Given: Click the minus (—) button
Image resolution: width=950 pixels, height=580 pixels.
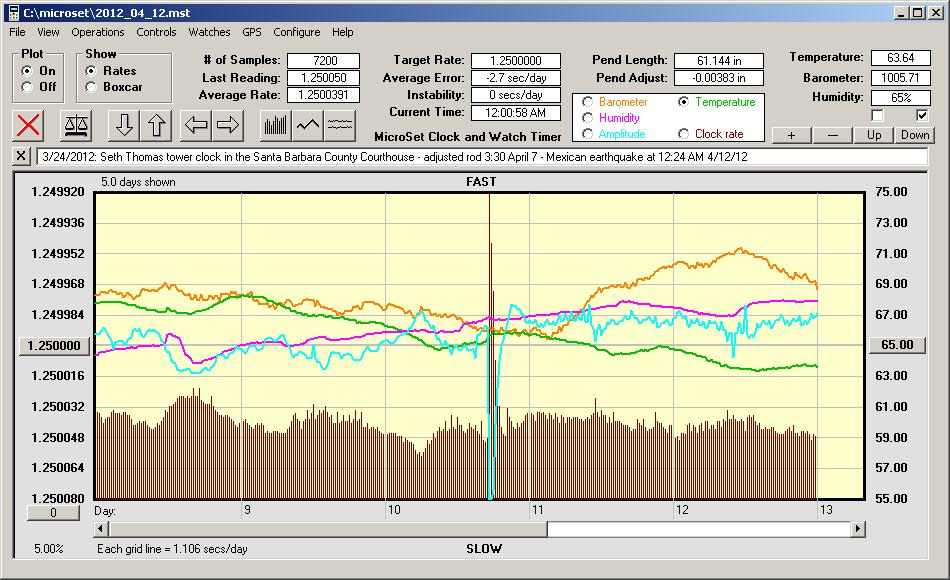Looking at the screenshot, I should point(832,135).
